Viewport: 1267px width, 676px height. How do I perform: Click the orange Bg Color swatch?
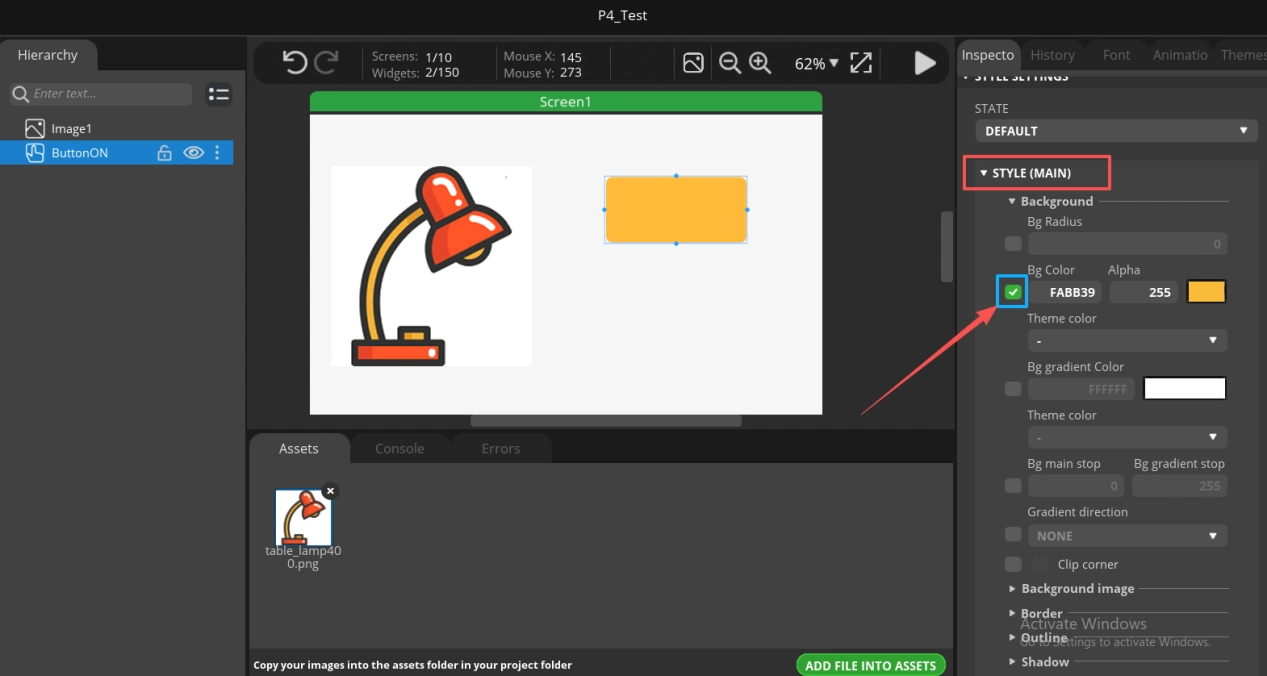[1206, 292]
